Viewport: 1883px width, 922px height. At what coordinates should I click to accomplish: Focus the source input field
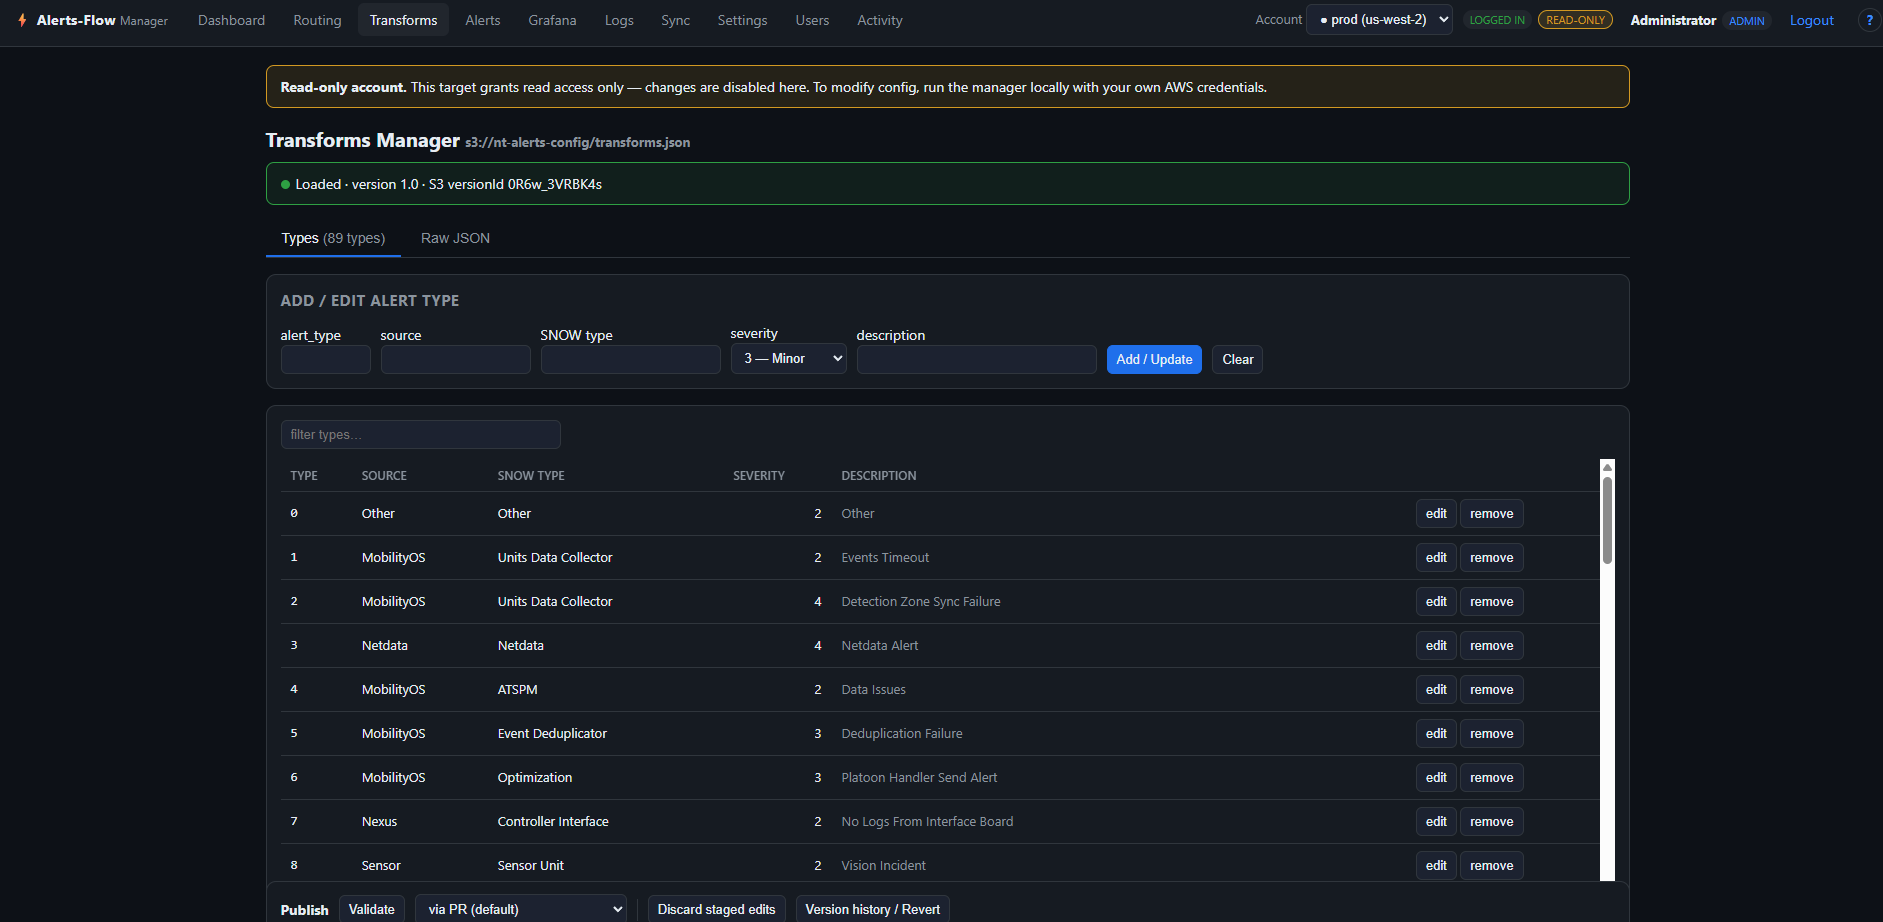455,359
